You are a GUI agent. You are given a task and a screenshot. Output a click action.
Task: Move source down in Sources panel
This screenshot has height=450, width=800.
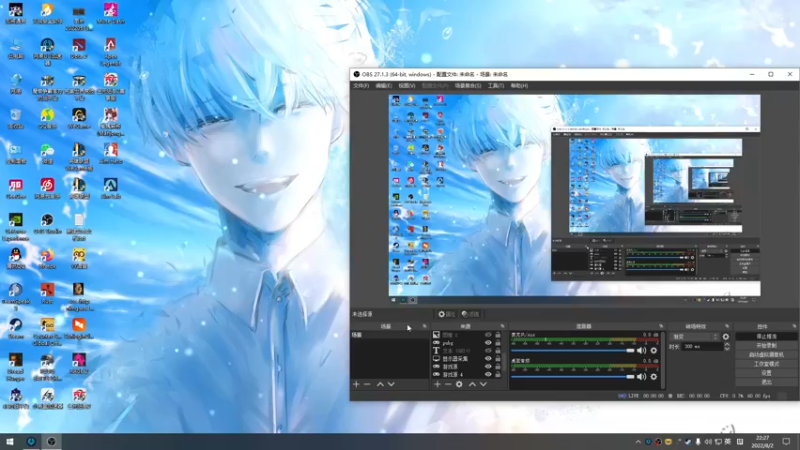click(483, 384)
